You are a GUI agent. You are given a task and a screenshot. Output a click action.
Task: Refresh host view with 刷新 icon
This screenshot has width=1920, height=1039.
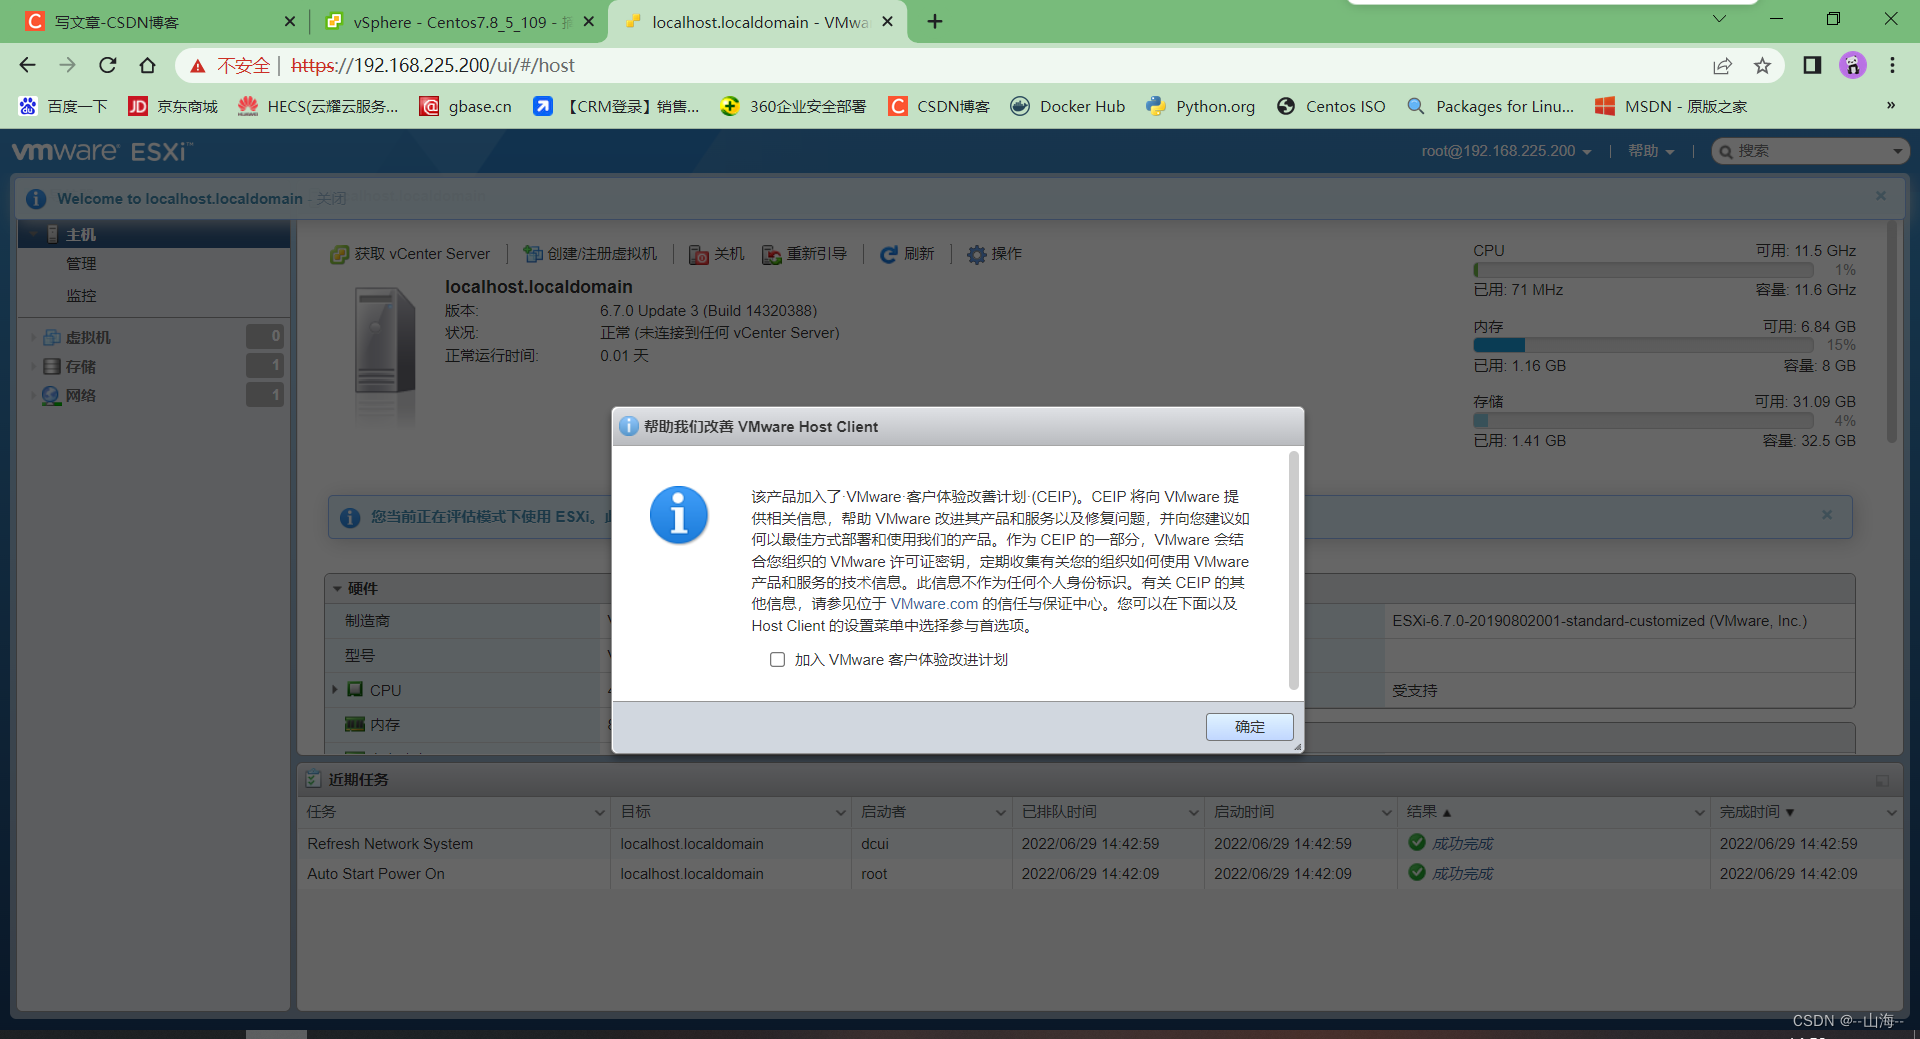point(907,254)
